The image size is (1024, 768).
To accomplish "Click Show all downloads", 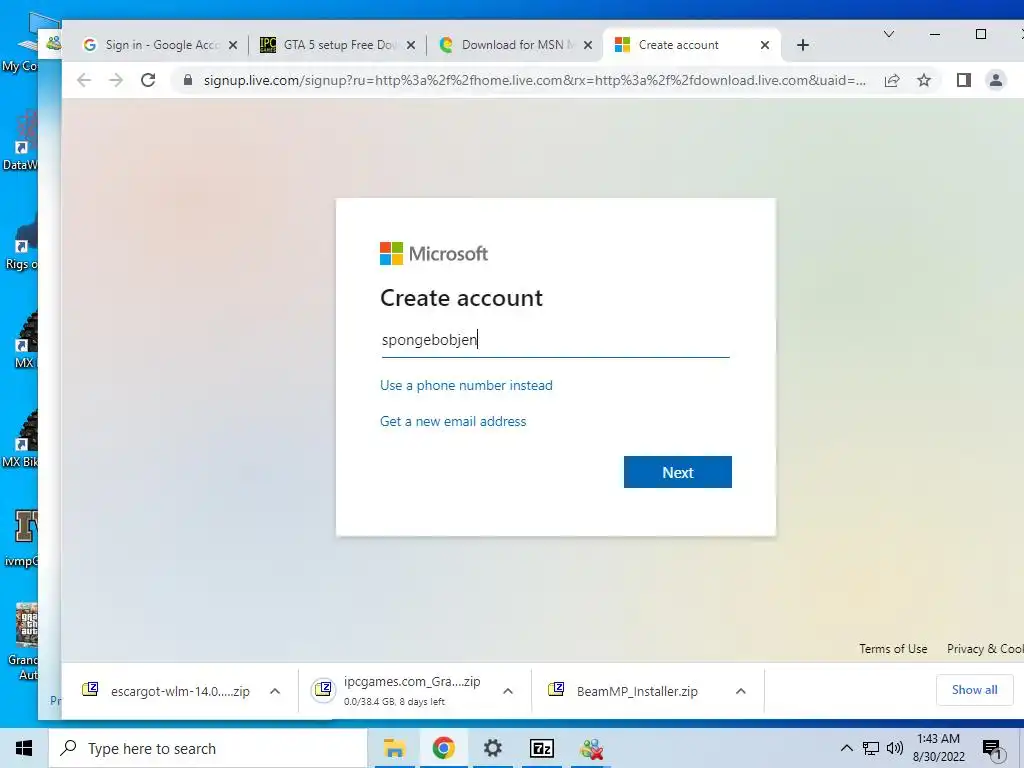I will coord(974,690).
